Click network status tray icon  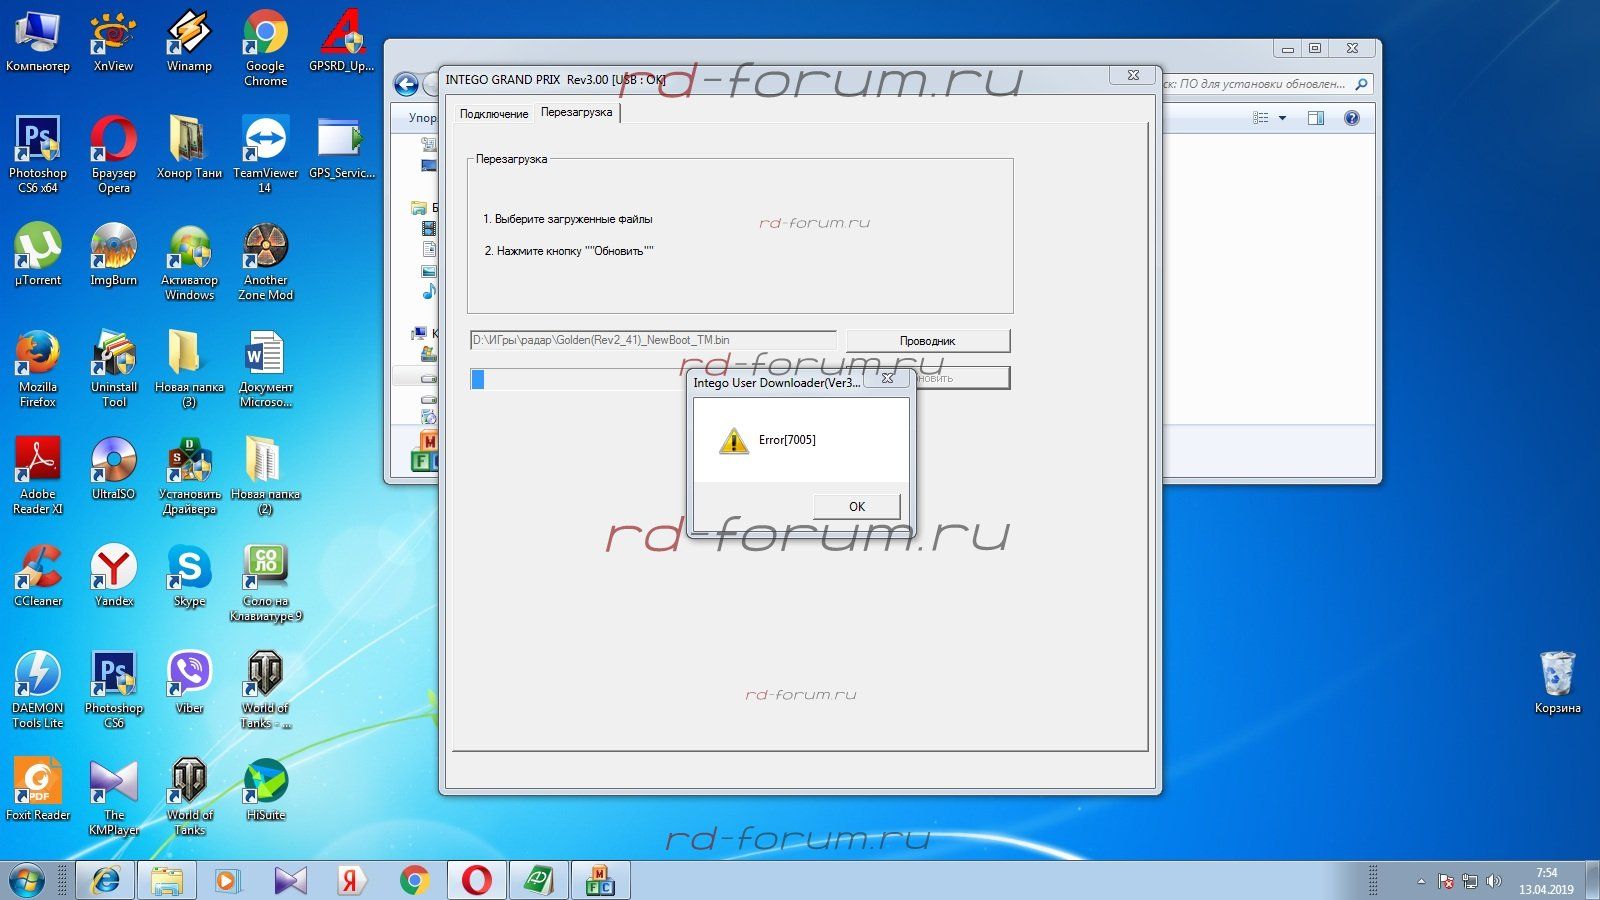click(1469, 881)
